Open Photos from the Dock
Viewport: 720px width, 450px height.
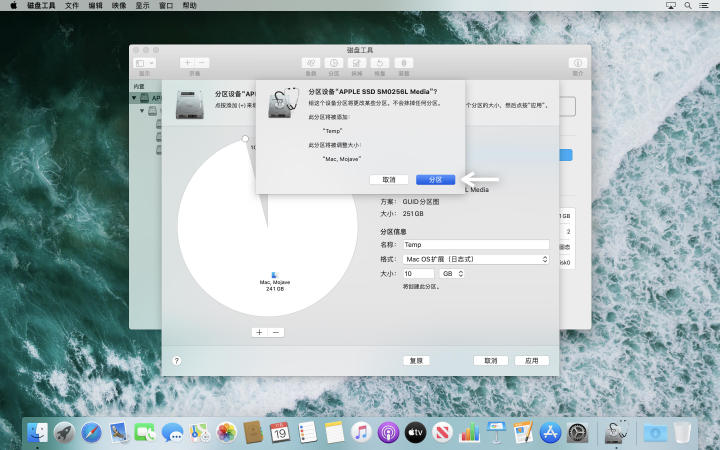(226, 433)
